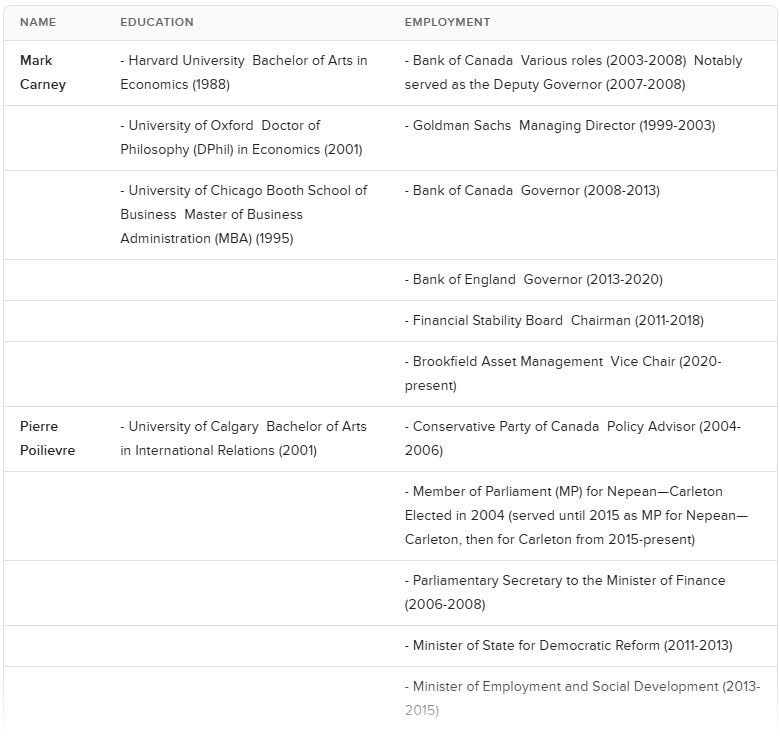Click the Minister of Employment and Social Development entry
Image resolution: width=780 pixels, height=736 pixels.
tap(582, 699)
